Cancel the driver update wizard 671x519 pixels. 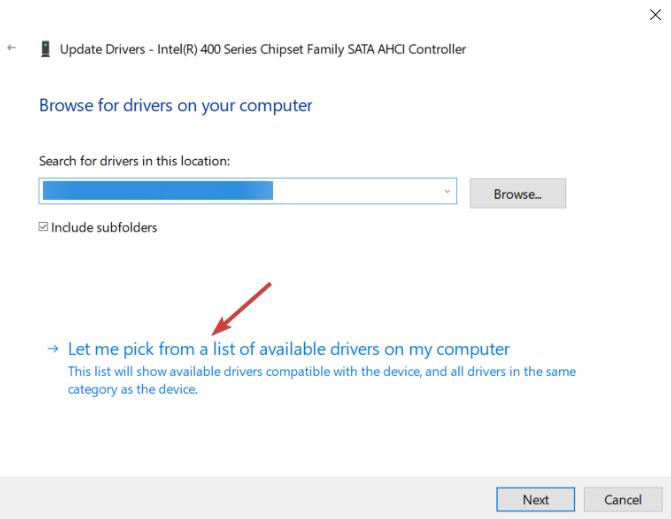click(x=623, y=499)
